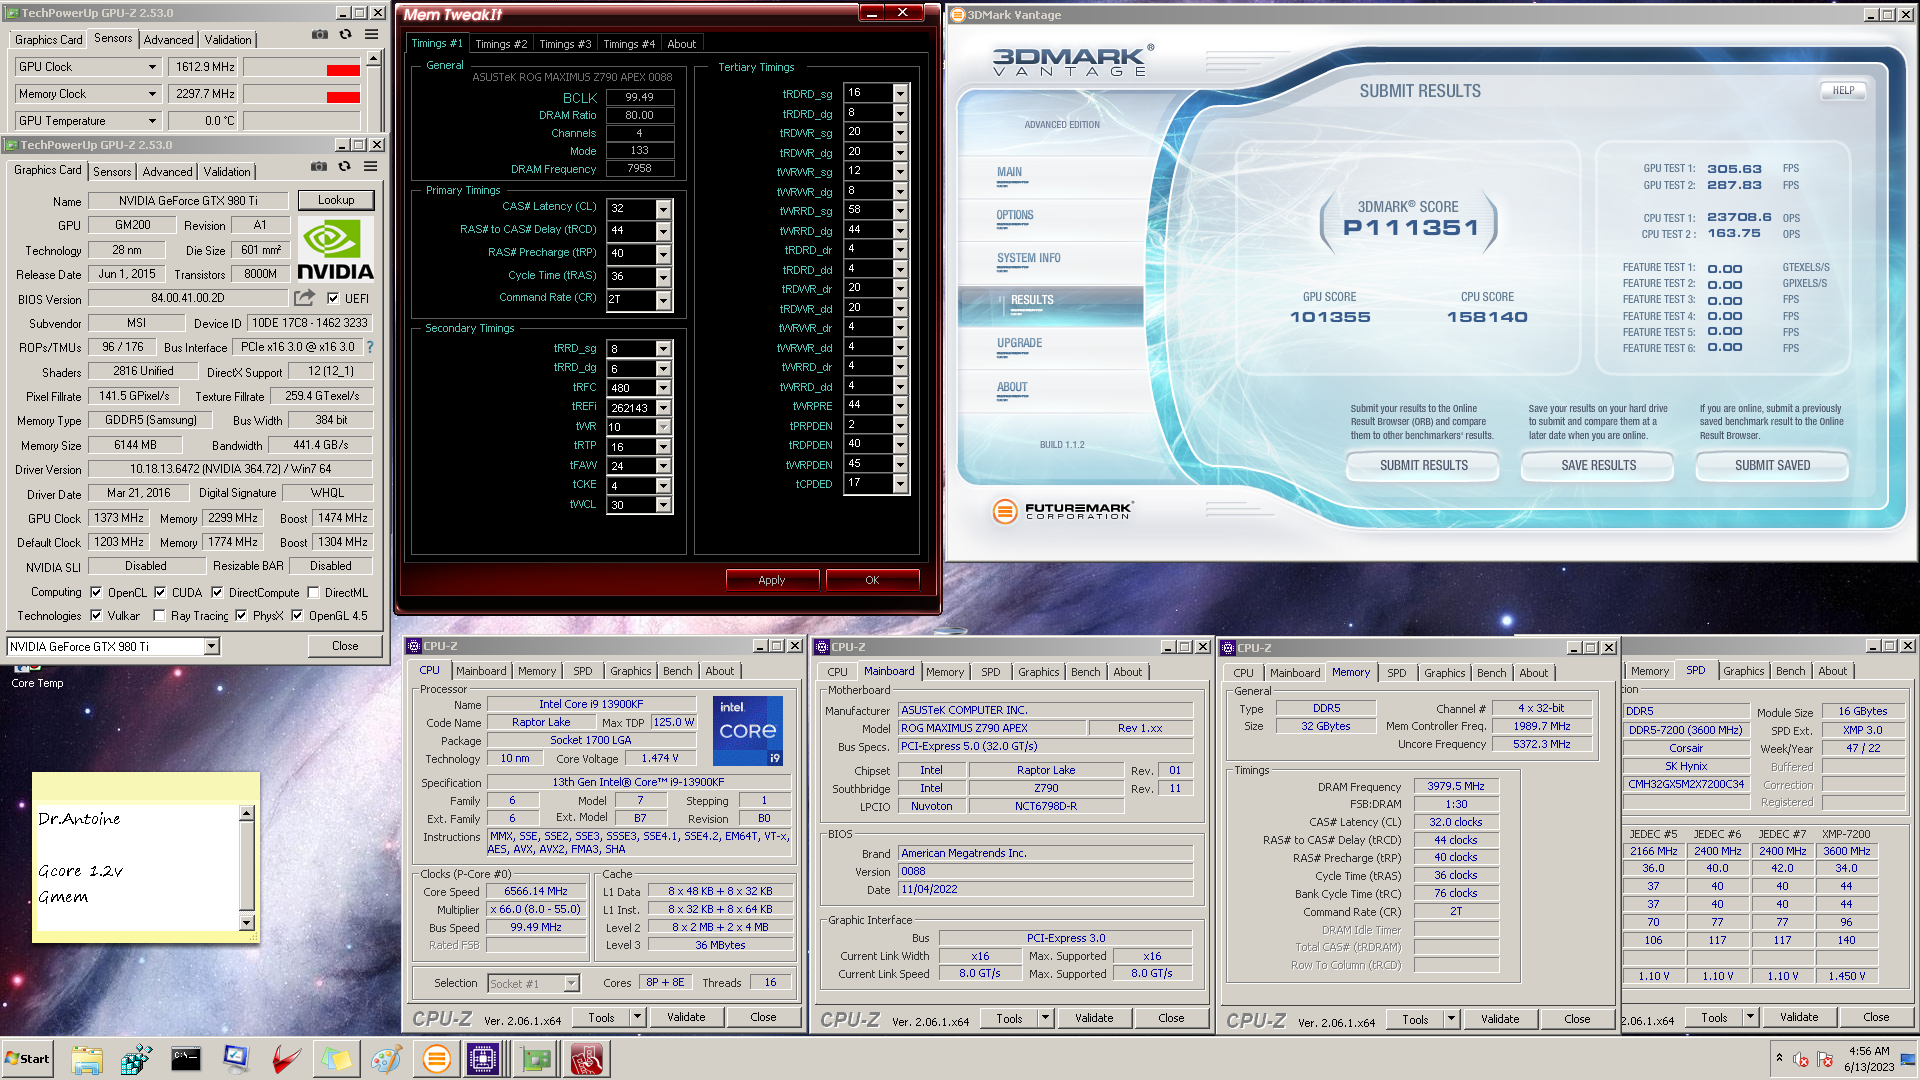Screen dimensions: 1920x1080
Task: Click the Lookup button in GPU-Z
Action: pos(336,200)
